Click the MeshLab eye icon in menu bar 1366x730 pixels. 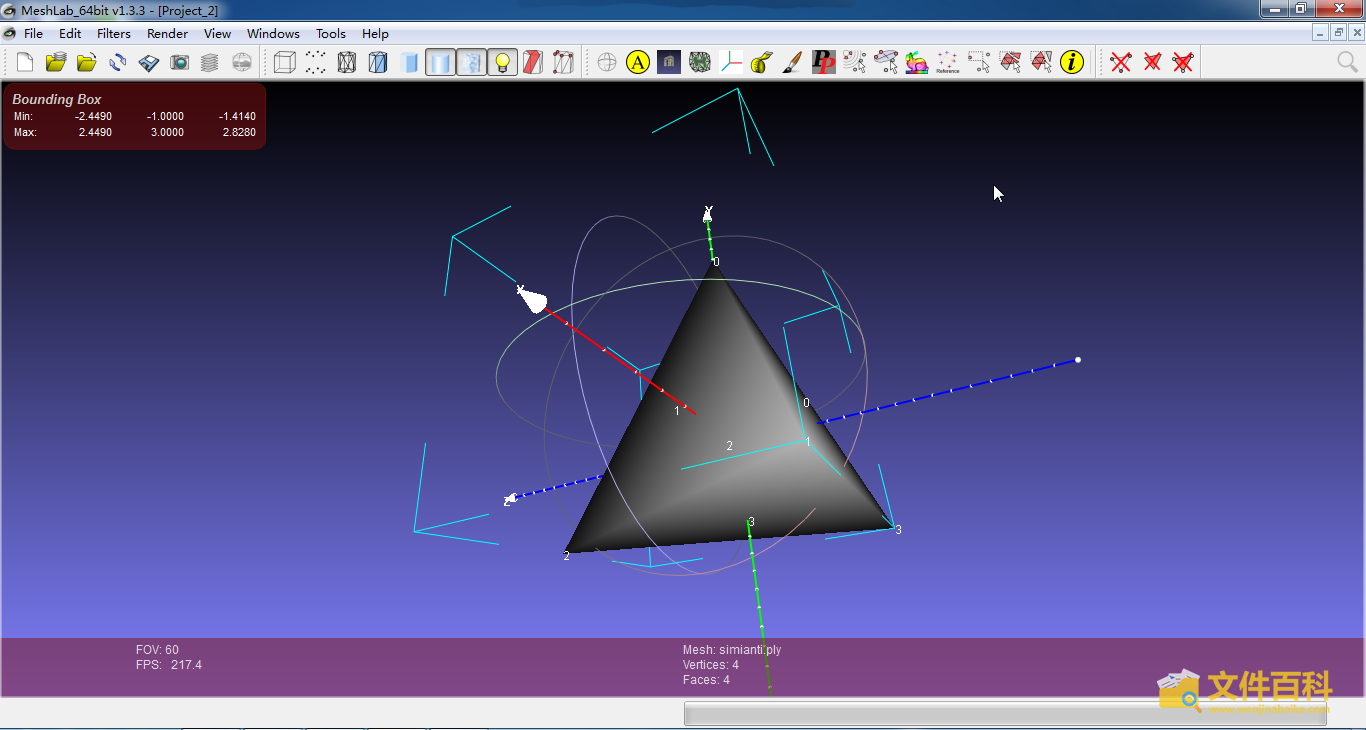click(x=9, y=33)
